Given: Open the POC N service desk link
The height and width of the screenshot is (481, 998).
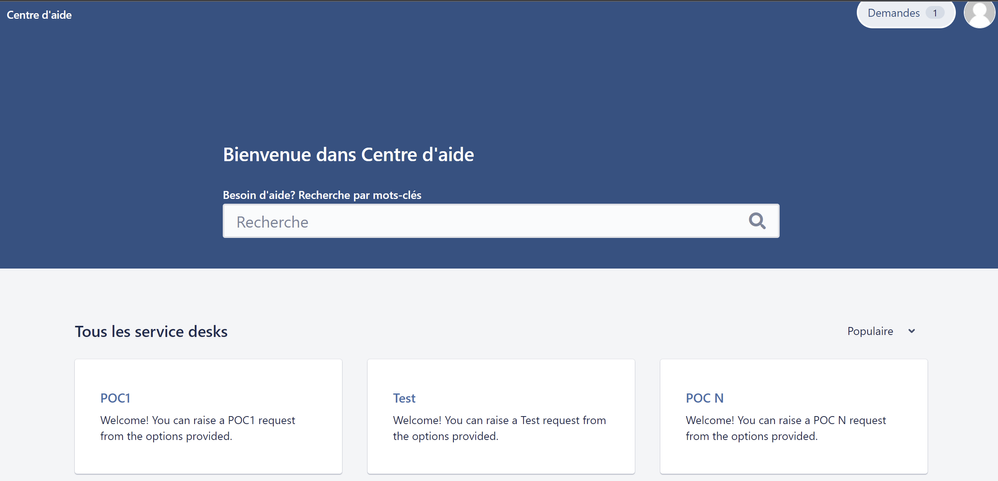Looking at the screenshot, I should point(705,398).
